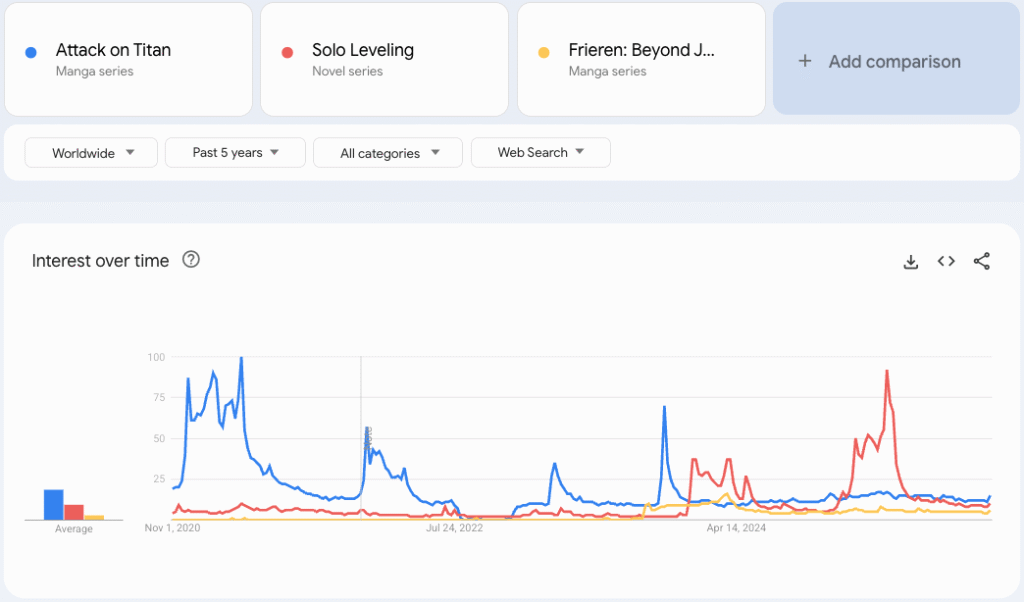Open the All categories dropdown
The height and width of the screenshot is (602, 1024).
[x=388, y=153]
